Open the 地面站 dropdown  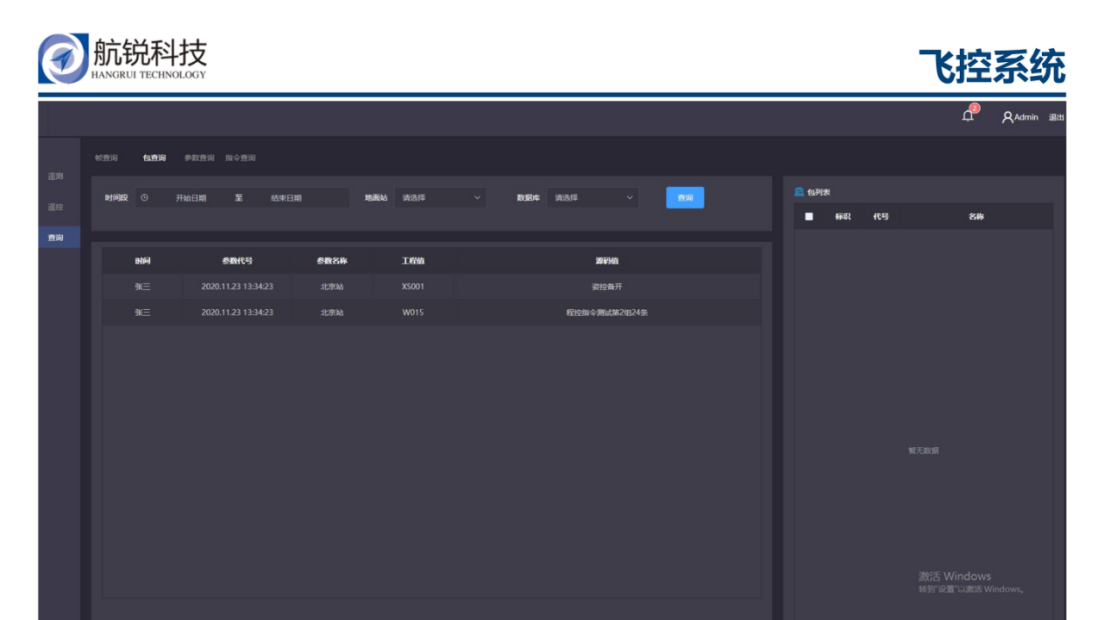pos(440,198)
